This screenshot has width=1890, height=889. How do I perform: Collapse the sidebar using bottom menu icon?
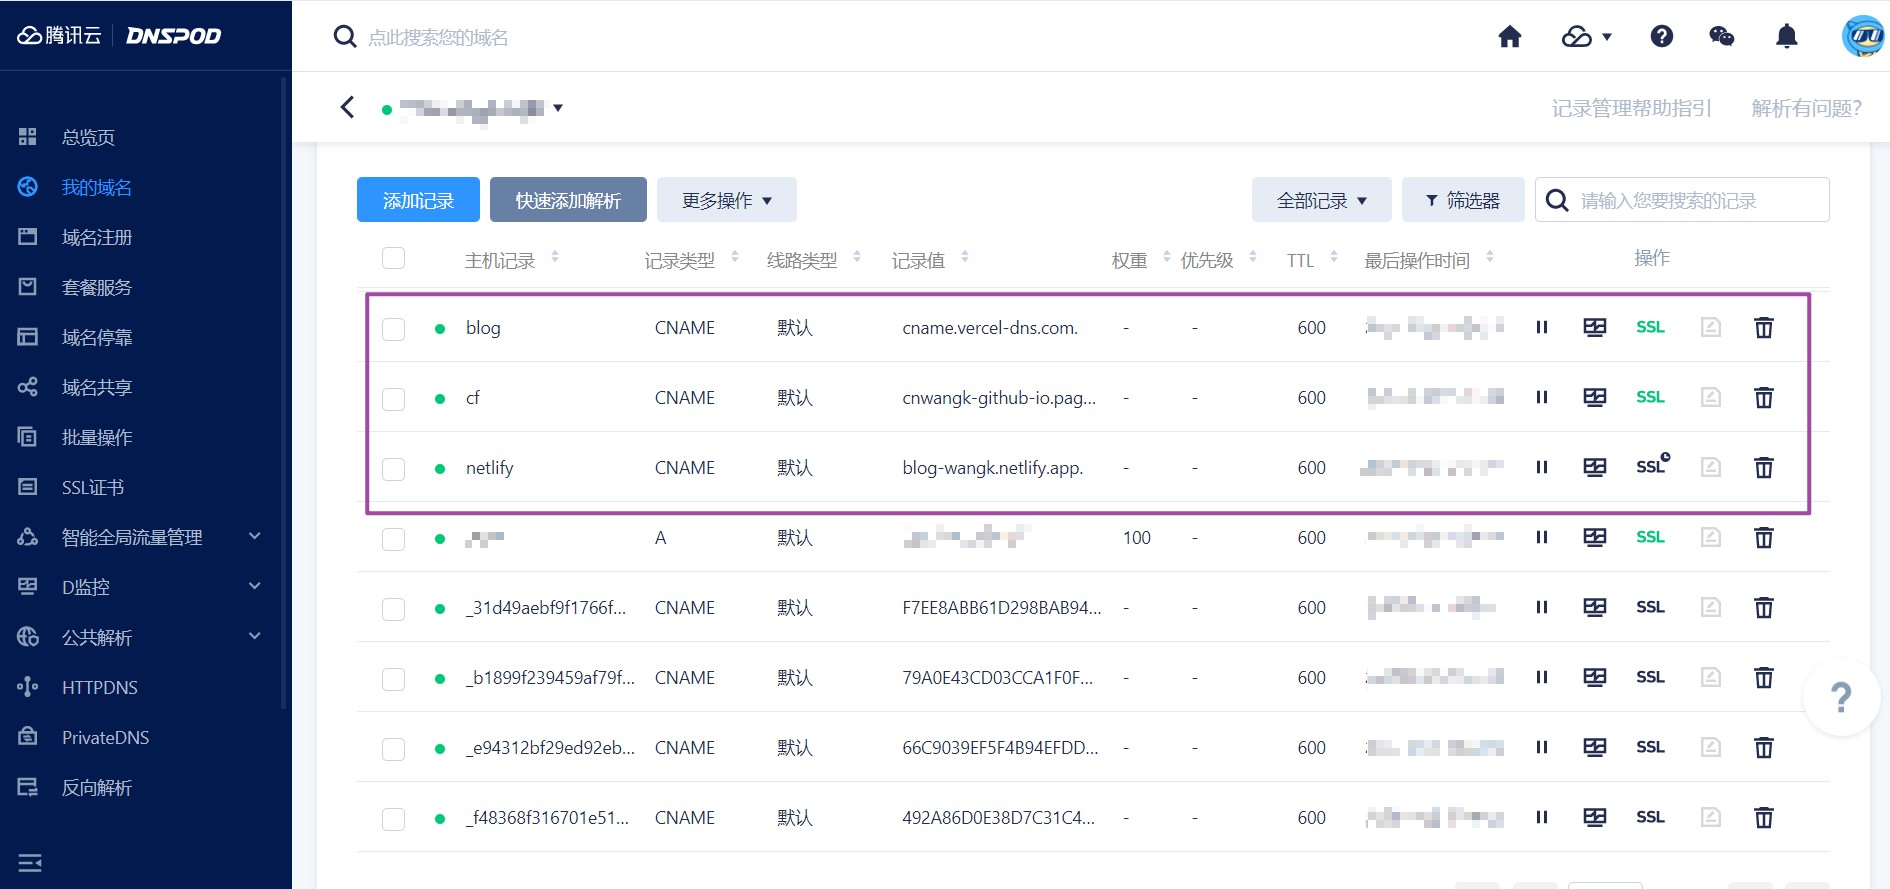point(30,862)
